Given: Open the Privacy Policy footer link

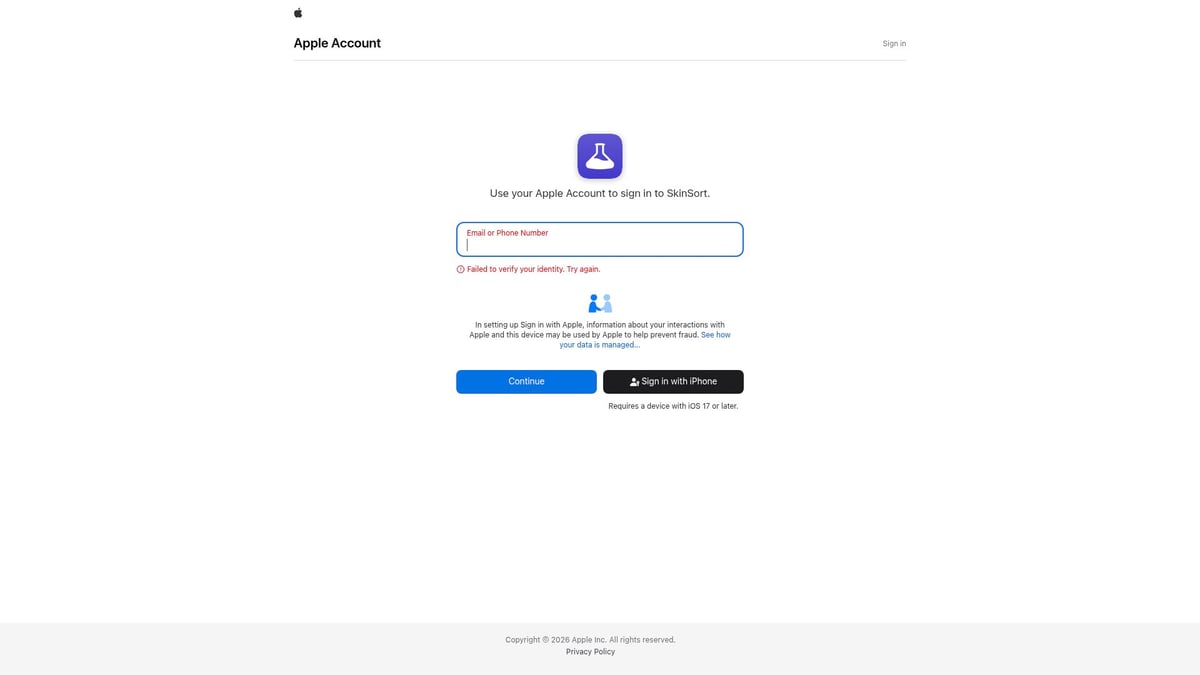Looking at the screenshot, I should tap(590, 652).
